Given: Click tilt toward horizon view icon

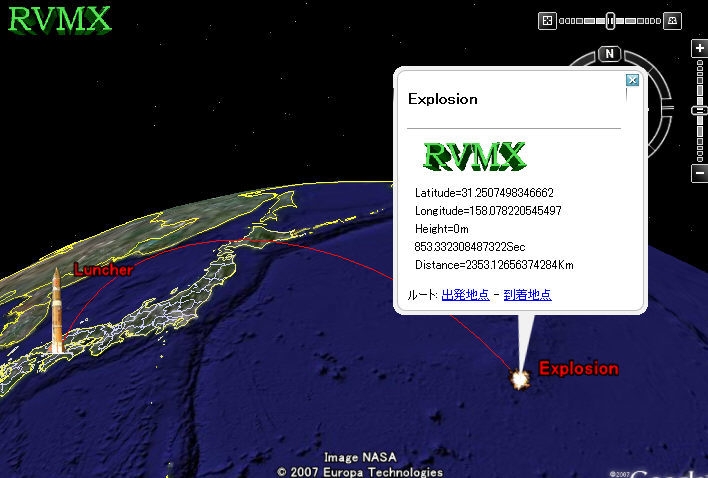Looking at the screenshot, I should 672,19.
